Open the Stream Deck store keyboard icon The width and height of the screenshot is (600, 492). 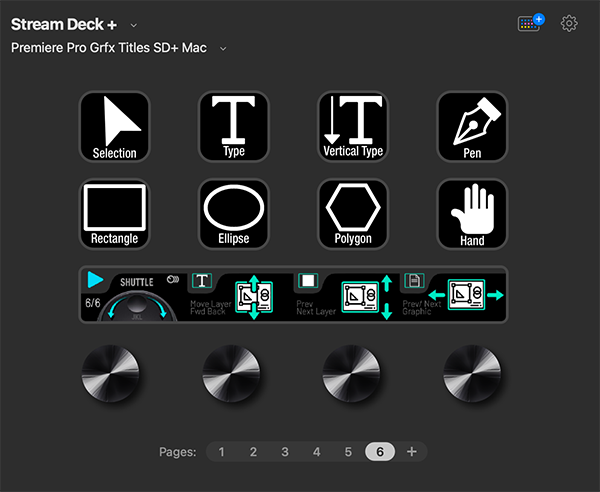tap(531, 23)
